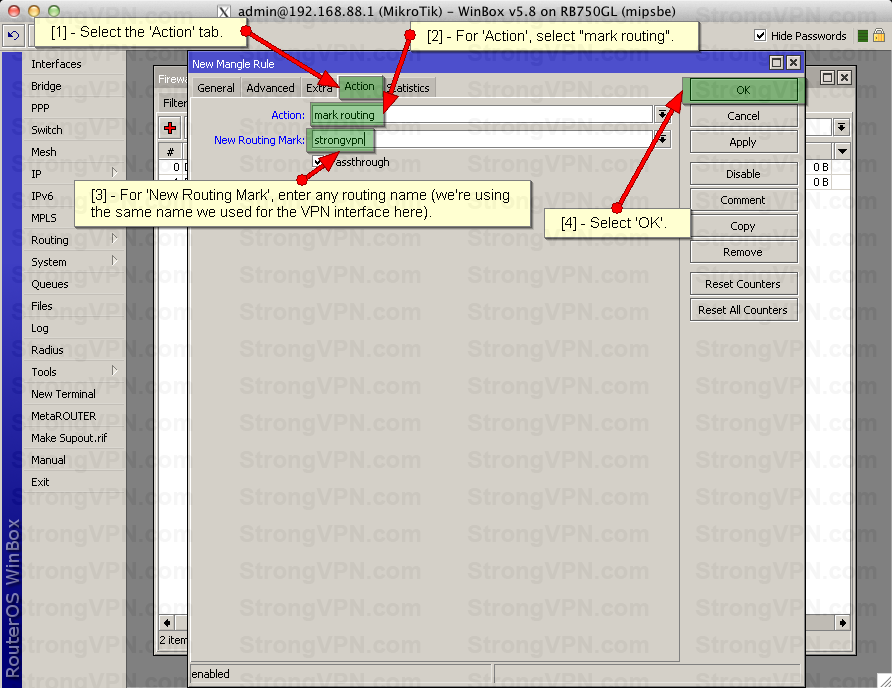The width and height of the screenshot is (892, 688).
Task: Click the OK button
Action: point(743,90)
